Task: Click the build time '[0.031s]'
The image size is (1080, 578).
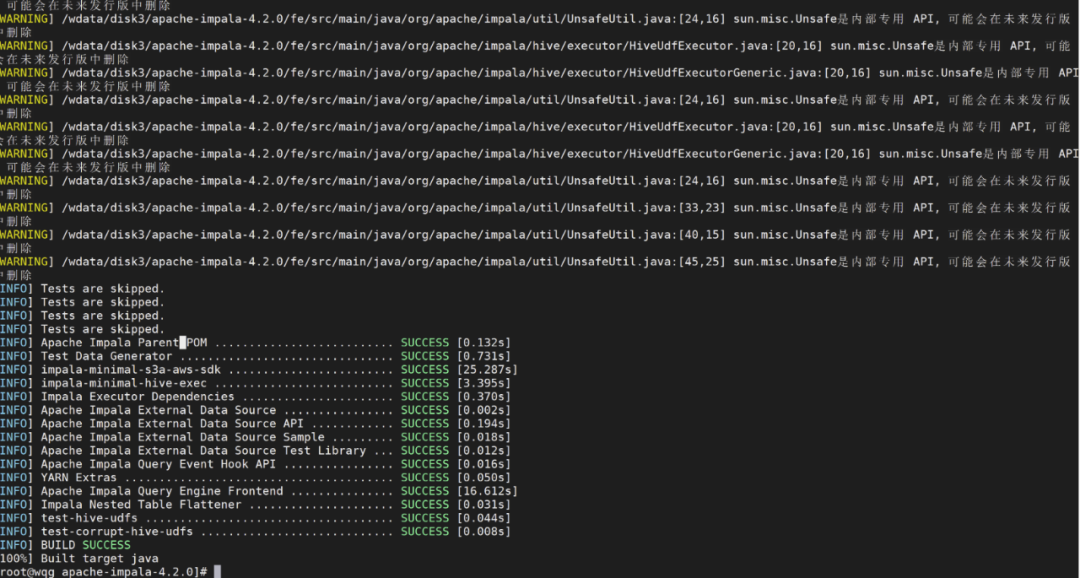Action: pyautogui.click(x=484, y=504)
